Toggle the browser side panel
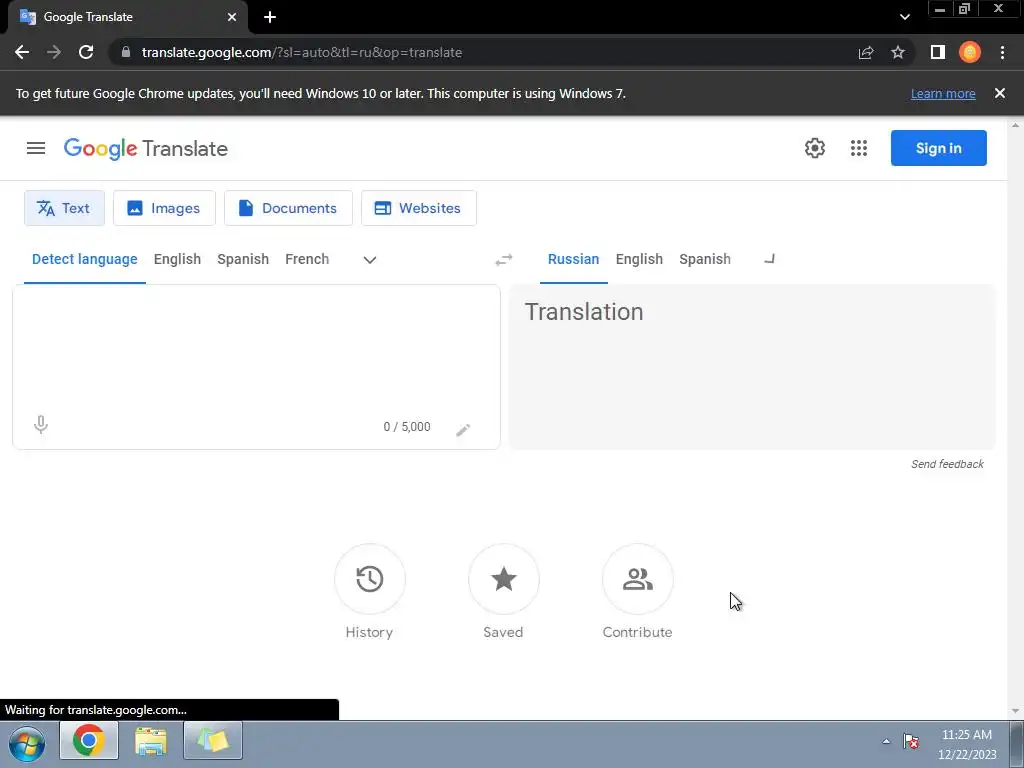This screenshot has height=768, width=1024. (x=938, y=52)
